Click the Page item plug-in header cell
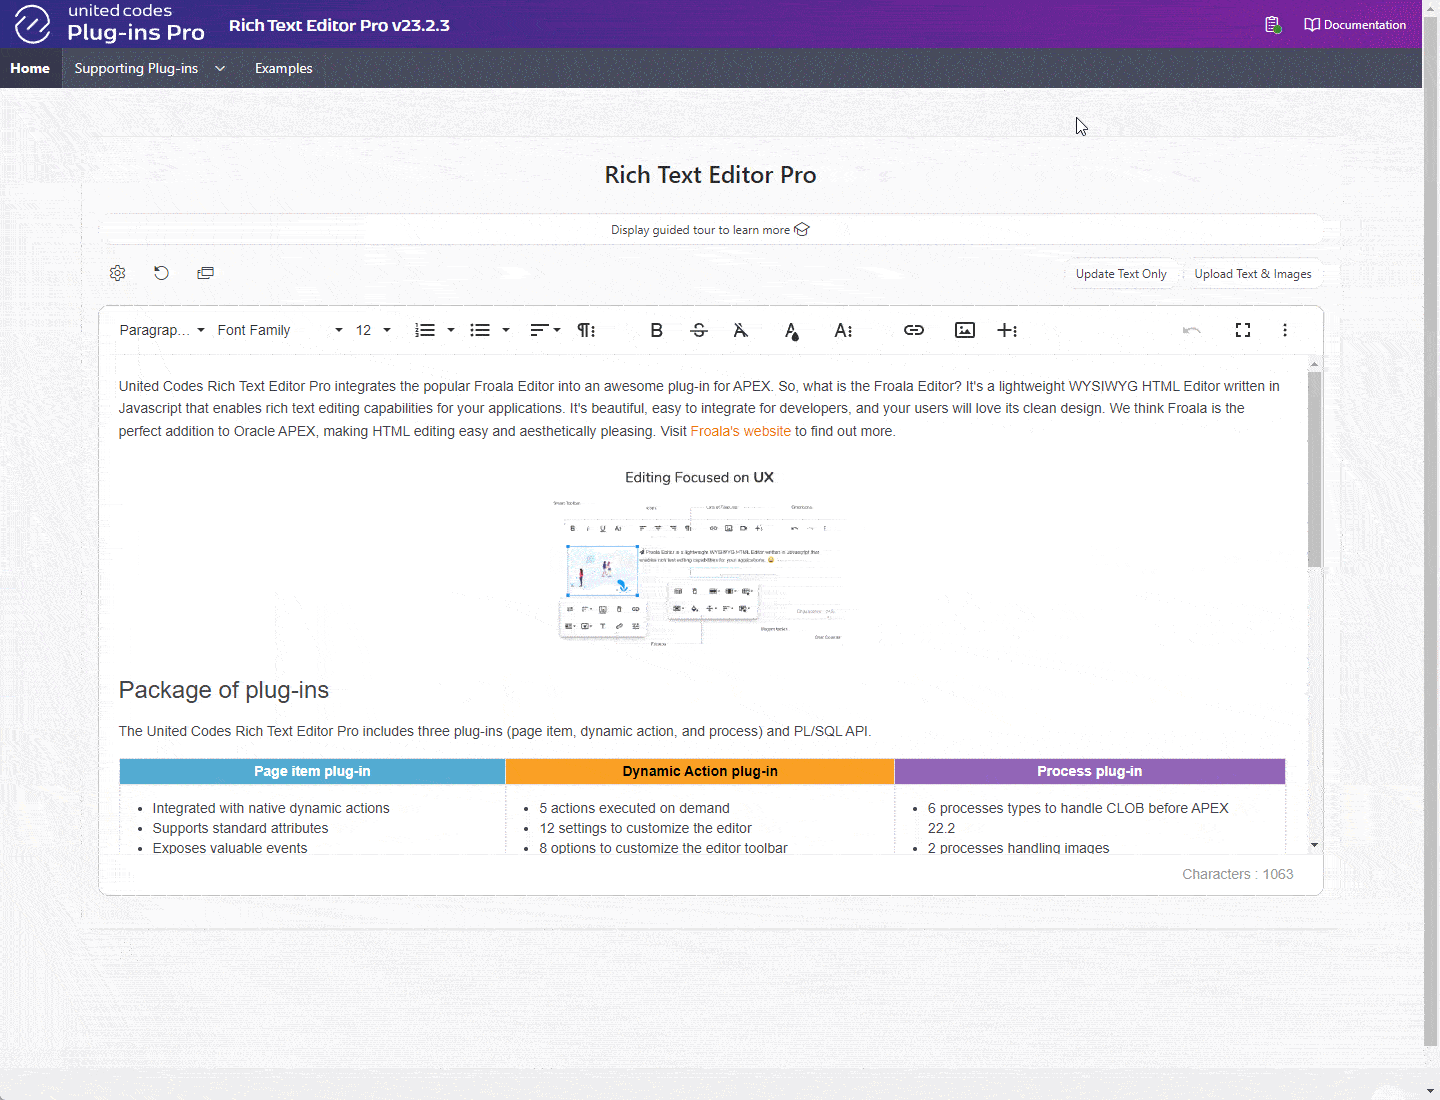Viewport: 1440px width, 1100px height. 312,771
